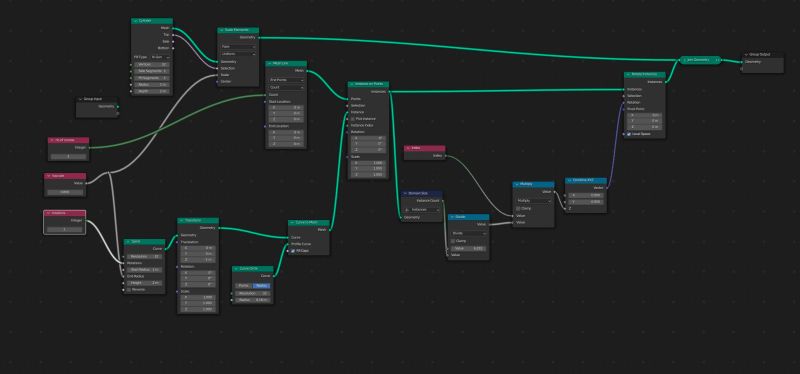Click Mesh Line Start Location X field
Image resolution: width=800 pixels, height=374 pixels.
(286, 108)
